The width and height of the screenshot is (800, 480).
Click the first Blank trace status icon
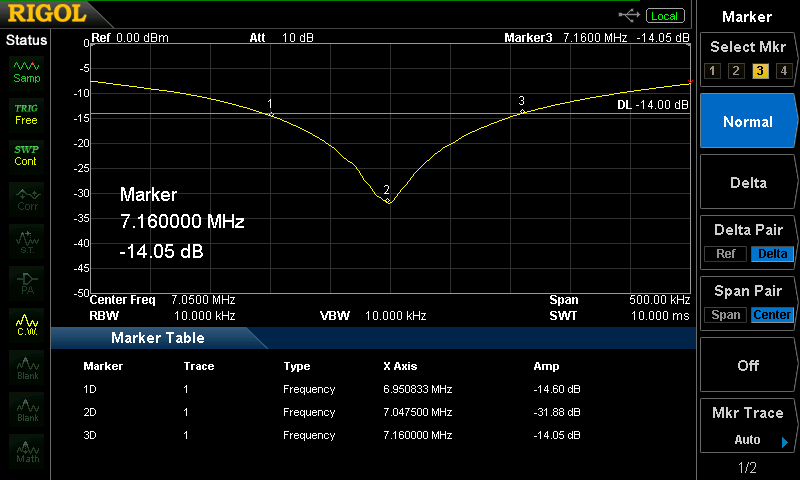(x=27, y=368)
